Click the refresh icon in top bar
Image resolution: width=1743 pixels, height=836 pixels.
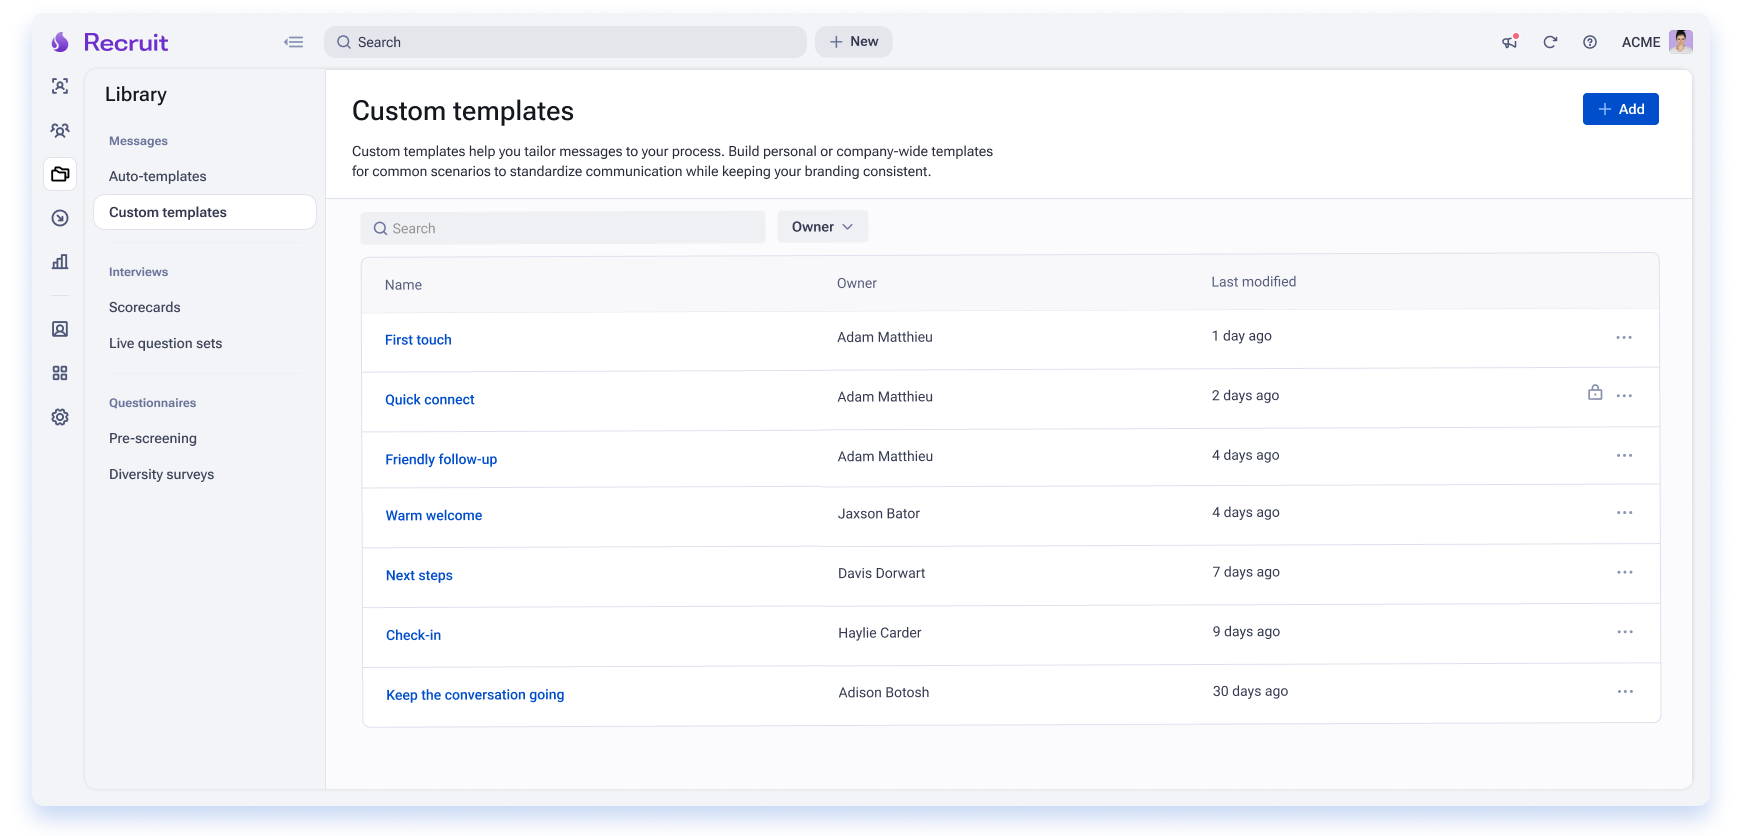point(1550,42)
